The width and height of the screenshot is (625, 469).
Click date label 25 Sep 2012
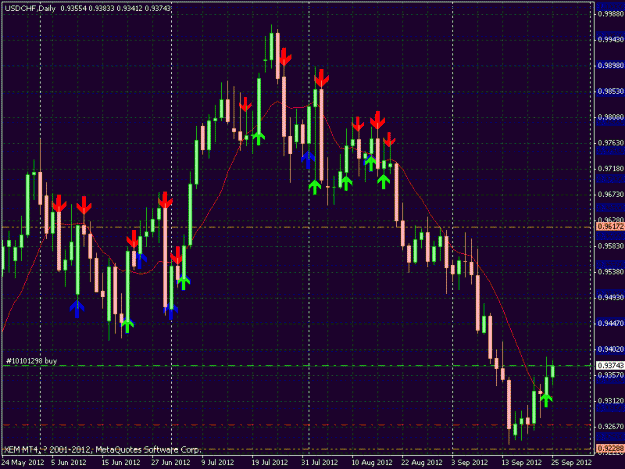point(572,463)
